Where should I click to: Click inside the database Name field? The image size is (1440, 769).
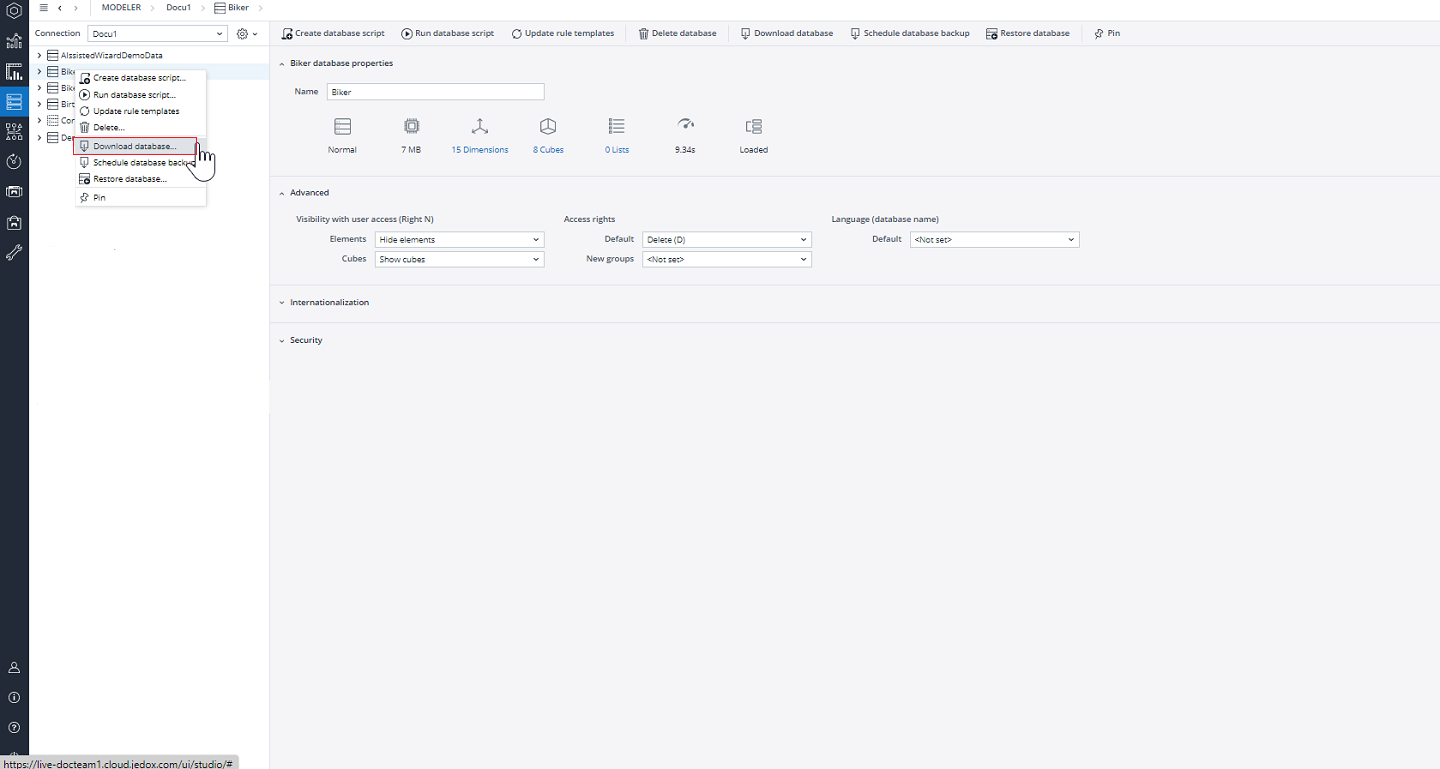click(x=435, y=91)
